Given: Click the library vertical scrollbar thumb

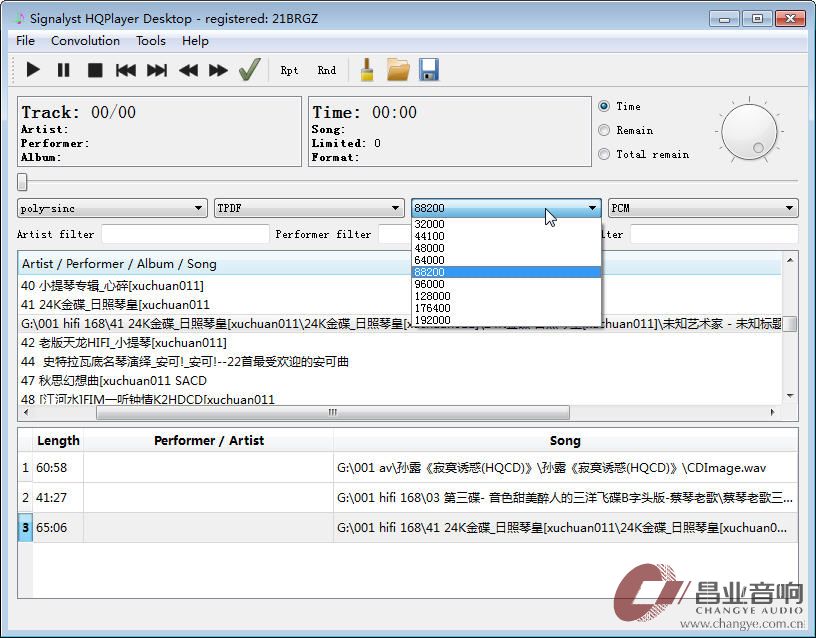Looking at the screenshot, I should [x=790, y=324].
